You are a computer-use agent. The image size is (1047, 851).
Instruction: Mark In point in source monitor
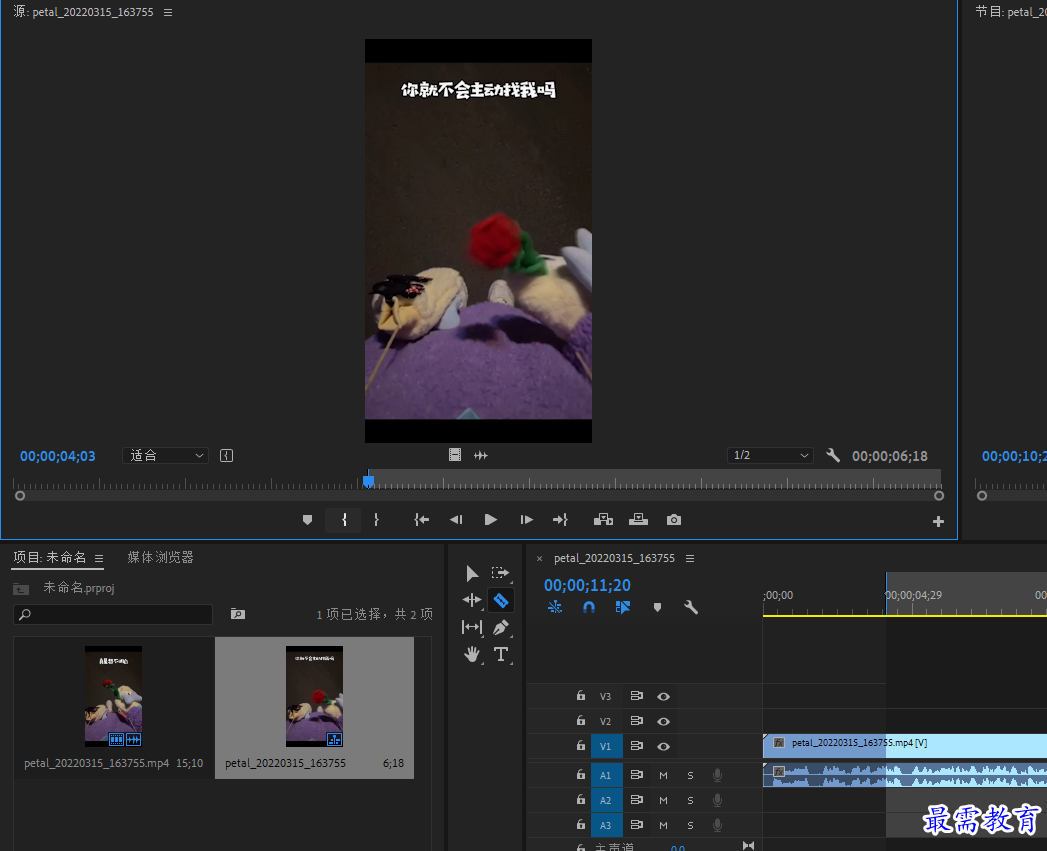(344, 520)
